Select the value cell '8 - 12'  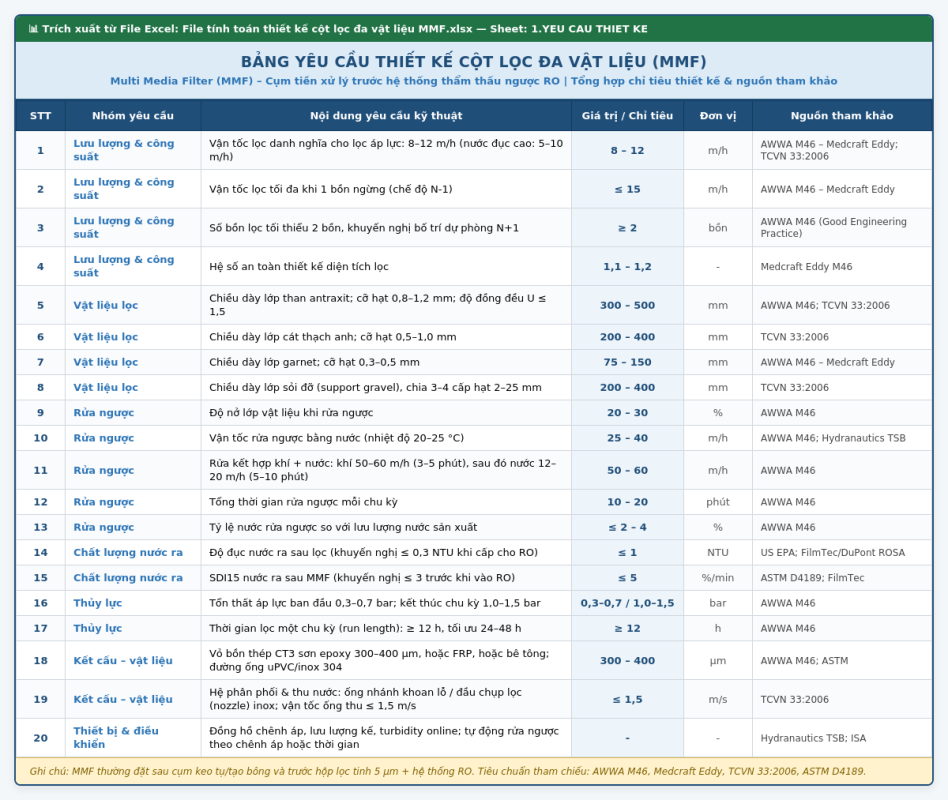click(x=628, y=151)
